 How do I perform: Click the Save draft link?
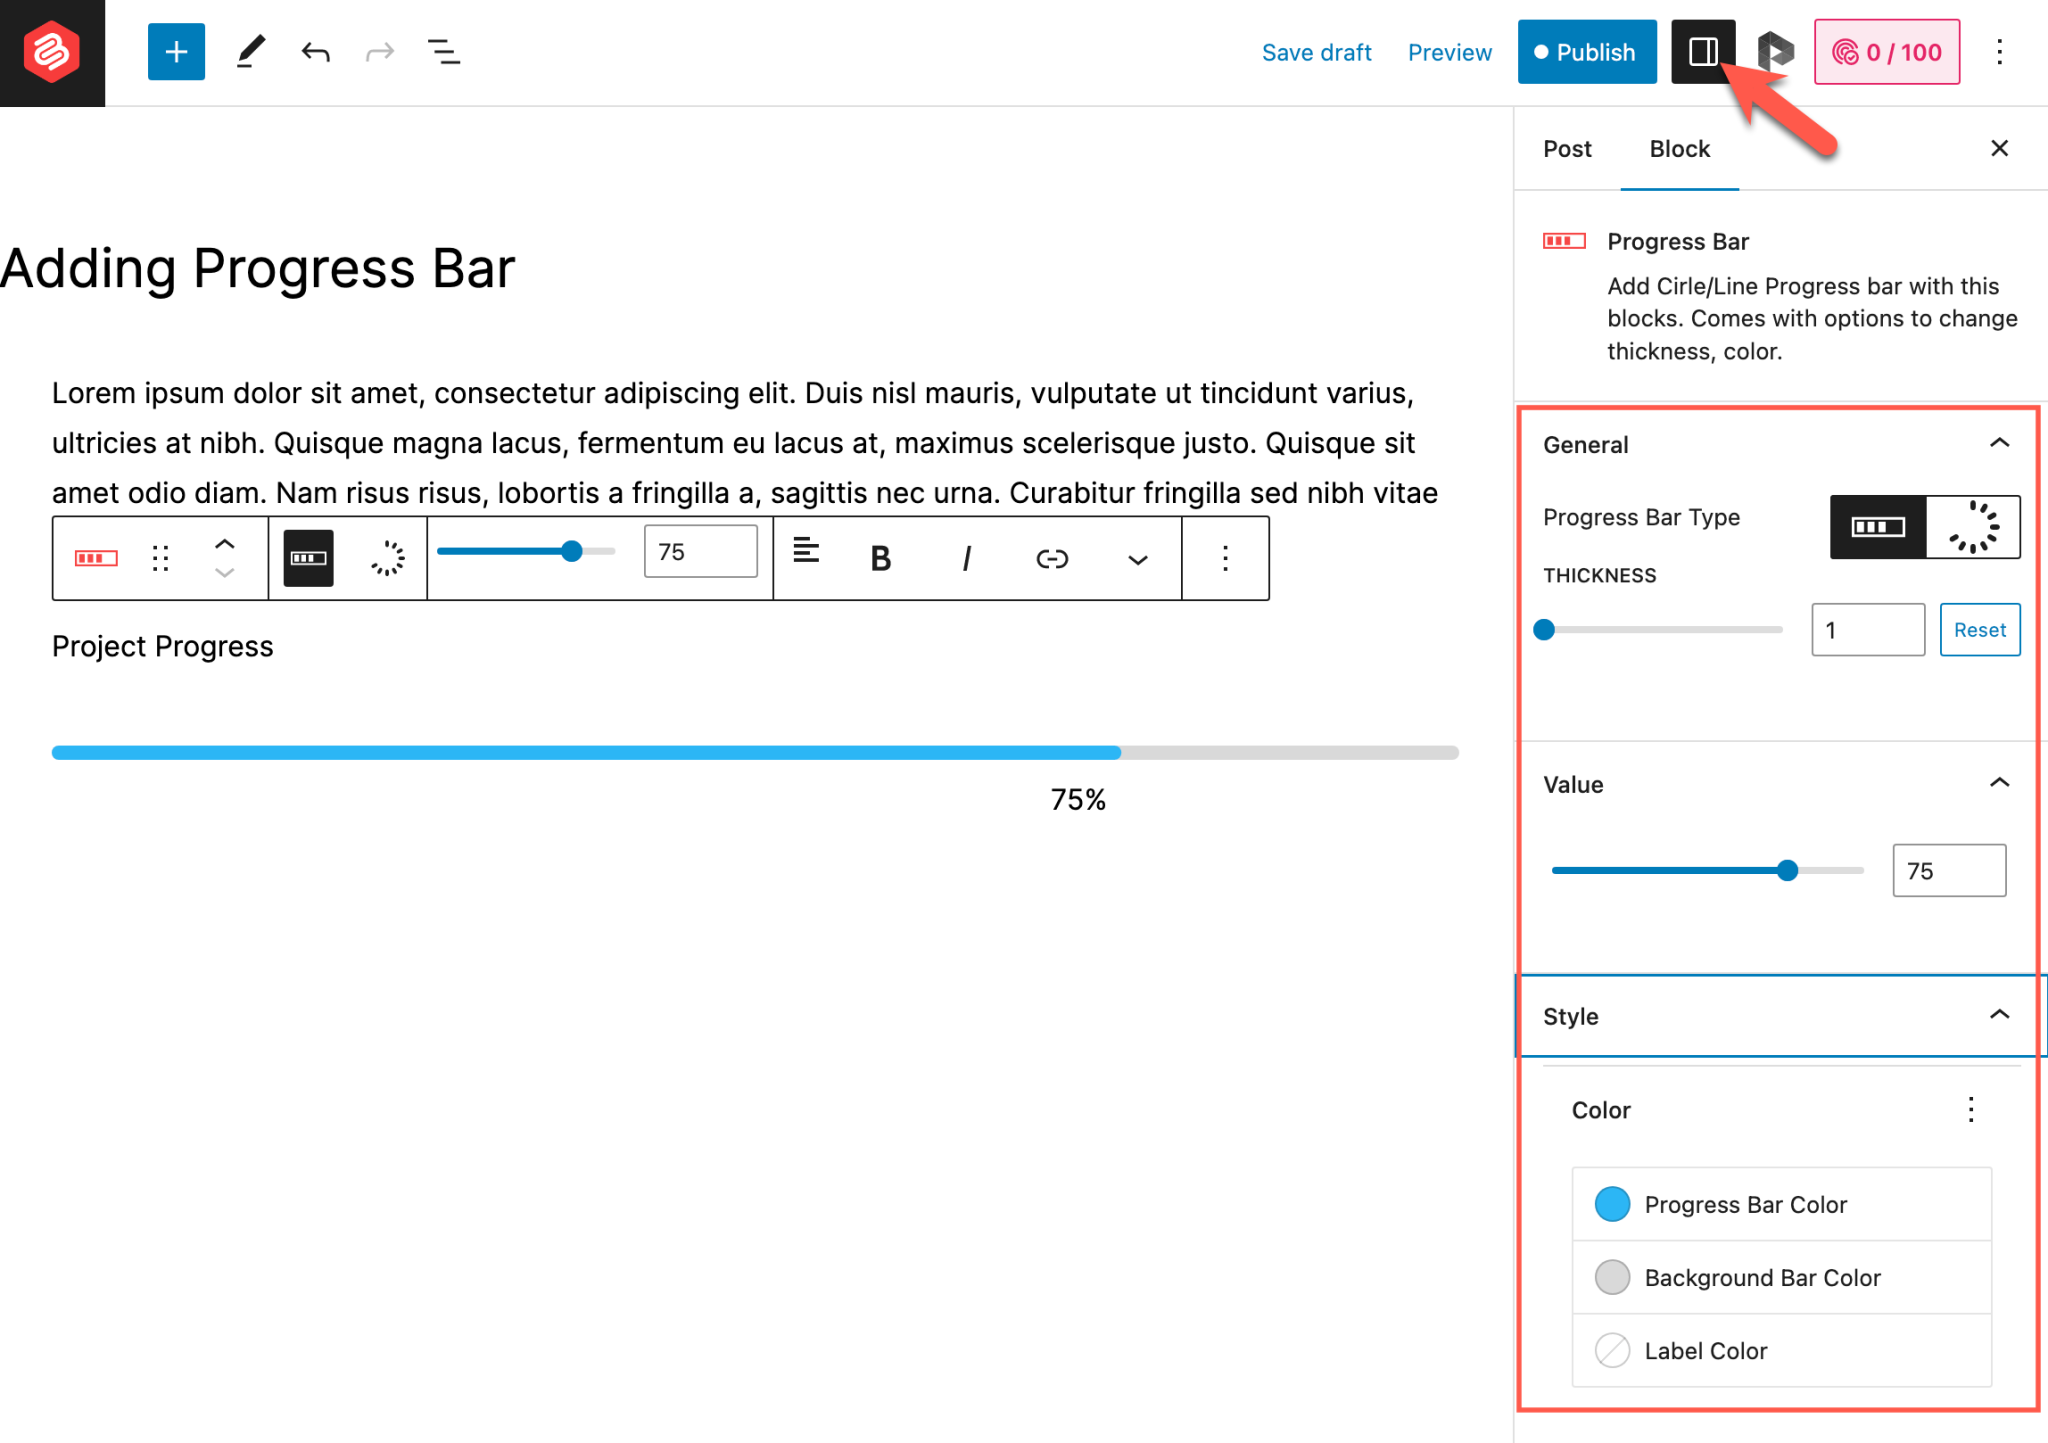1317,52
